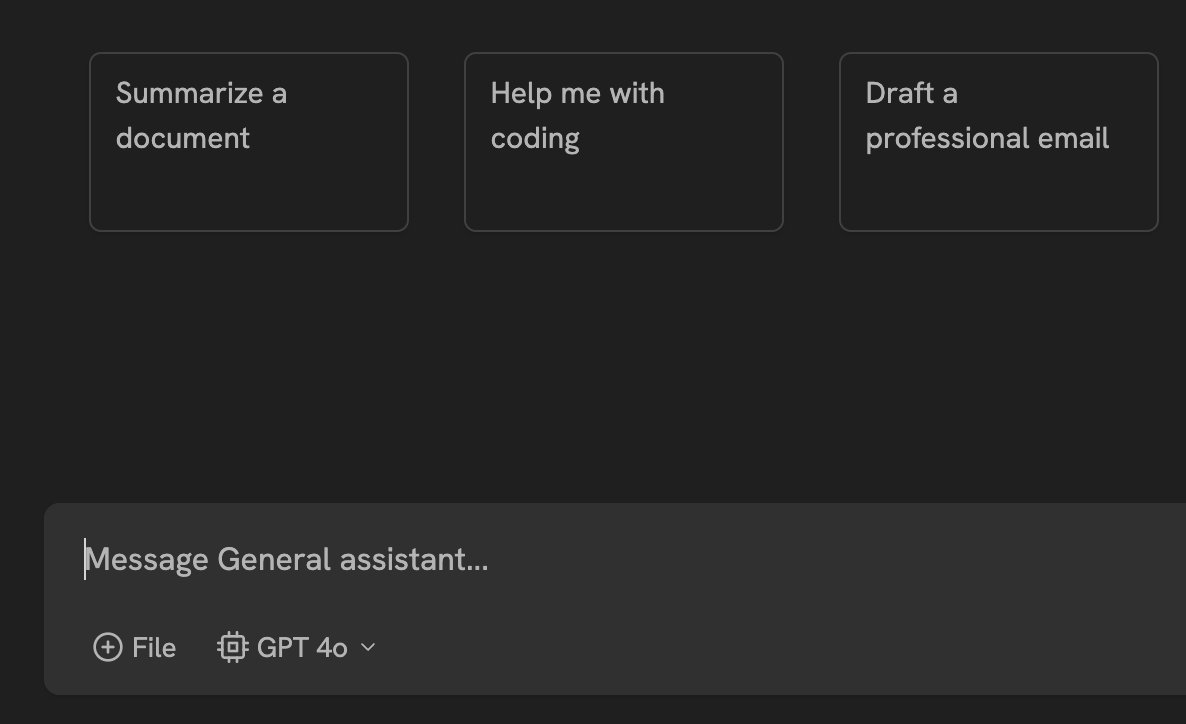Expand the chevron arrow next to GPT 4o
Image resolution: width=1186 pixels, height=724 pixels.
pos(368,647)
